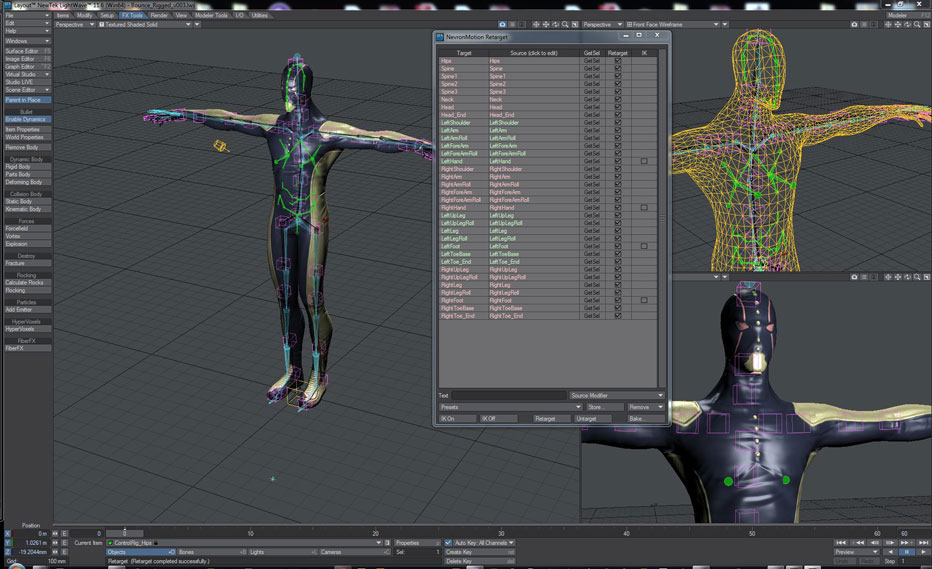Switch to the FX Tools tab

(132, 16)
